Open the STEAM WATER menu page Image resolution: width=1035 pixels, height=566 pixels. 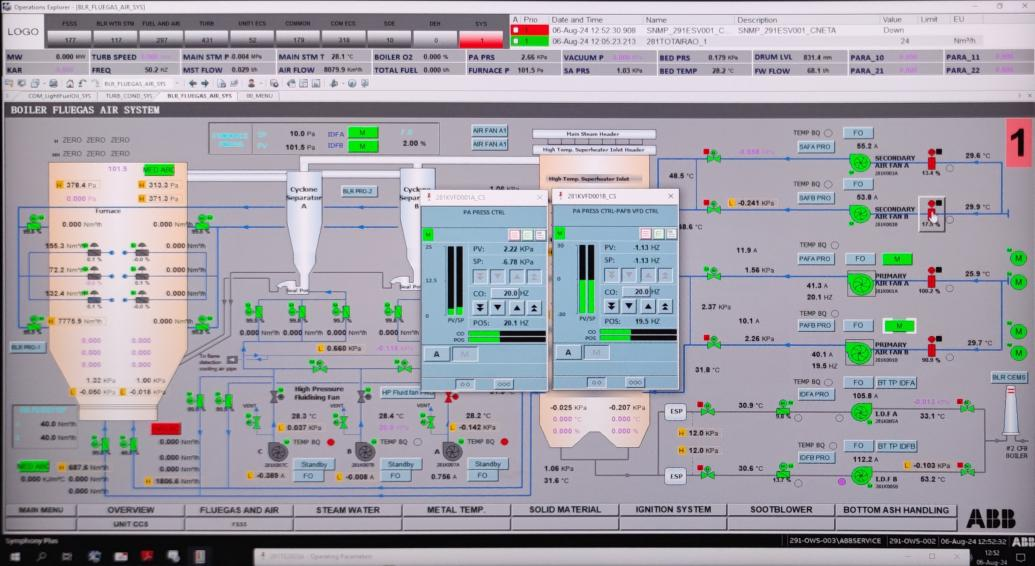point(349,510)
